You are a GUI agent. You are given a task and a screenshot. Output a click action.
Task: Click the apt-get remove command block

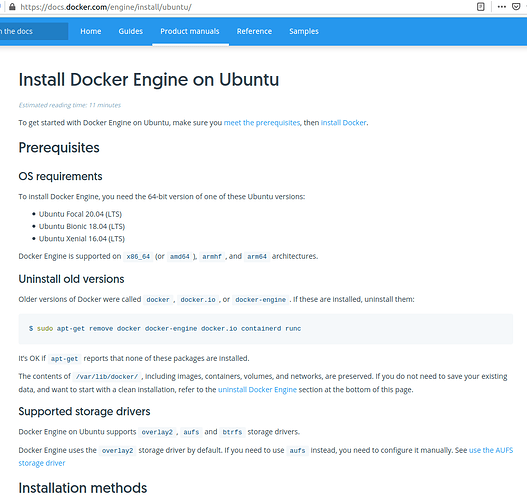point(266,329)
